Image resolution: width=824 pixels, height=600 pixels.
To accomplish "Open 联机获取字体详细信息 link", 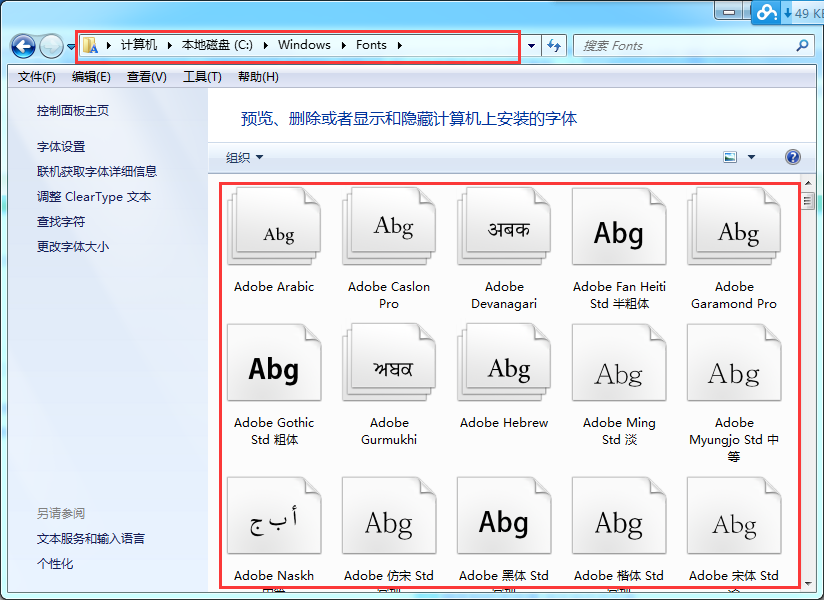I will coord(97,171).
